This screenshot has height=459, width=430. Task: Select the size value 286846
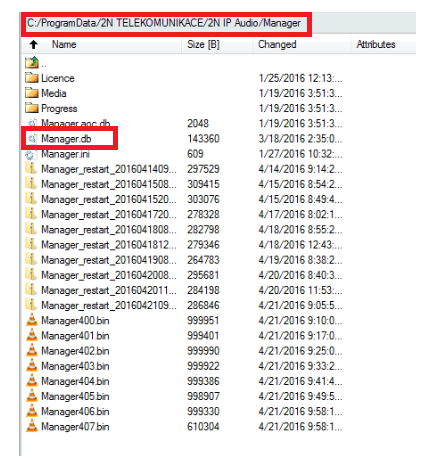point(203,305)
